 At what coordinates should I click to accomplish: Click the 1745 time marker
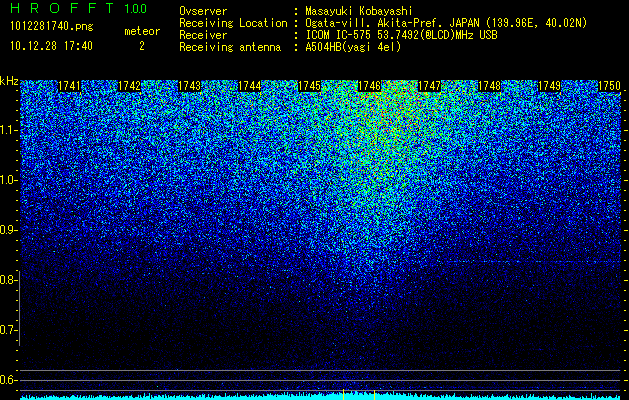tap(309, 86)
